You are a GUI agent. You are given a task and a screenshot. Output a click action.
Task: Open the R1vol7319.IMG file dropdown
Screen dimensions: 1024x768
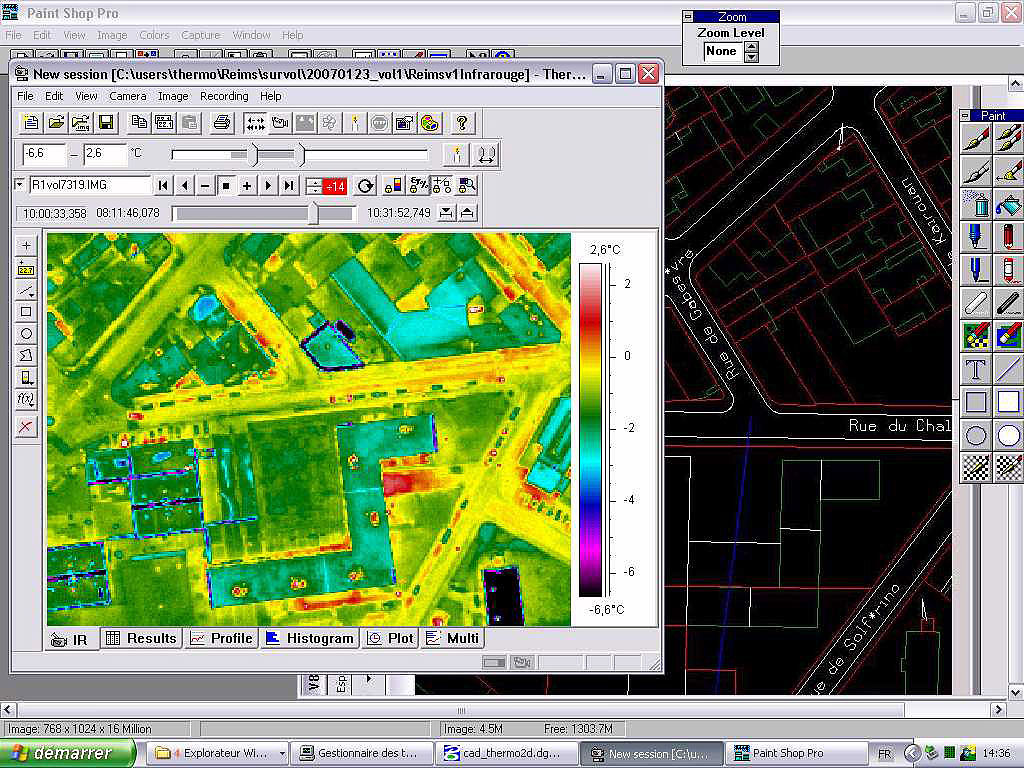[x=20, y=185]
